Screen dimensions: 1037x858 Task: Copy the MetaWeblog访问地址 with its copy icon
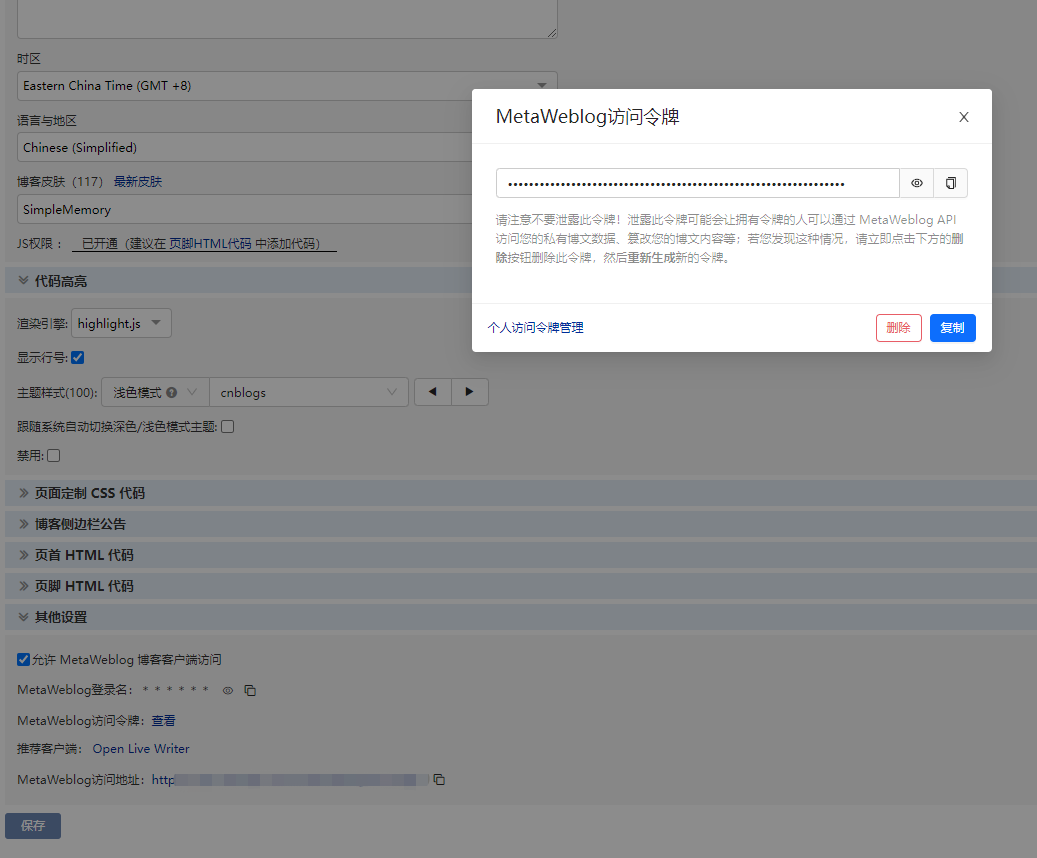(439, 780)
